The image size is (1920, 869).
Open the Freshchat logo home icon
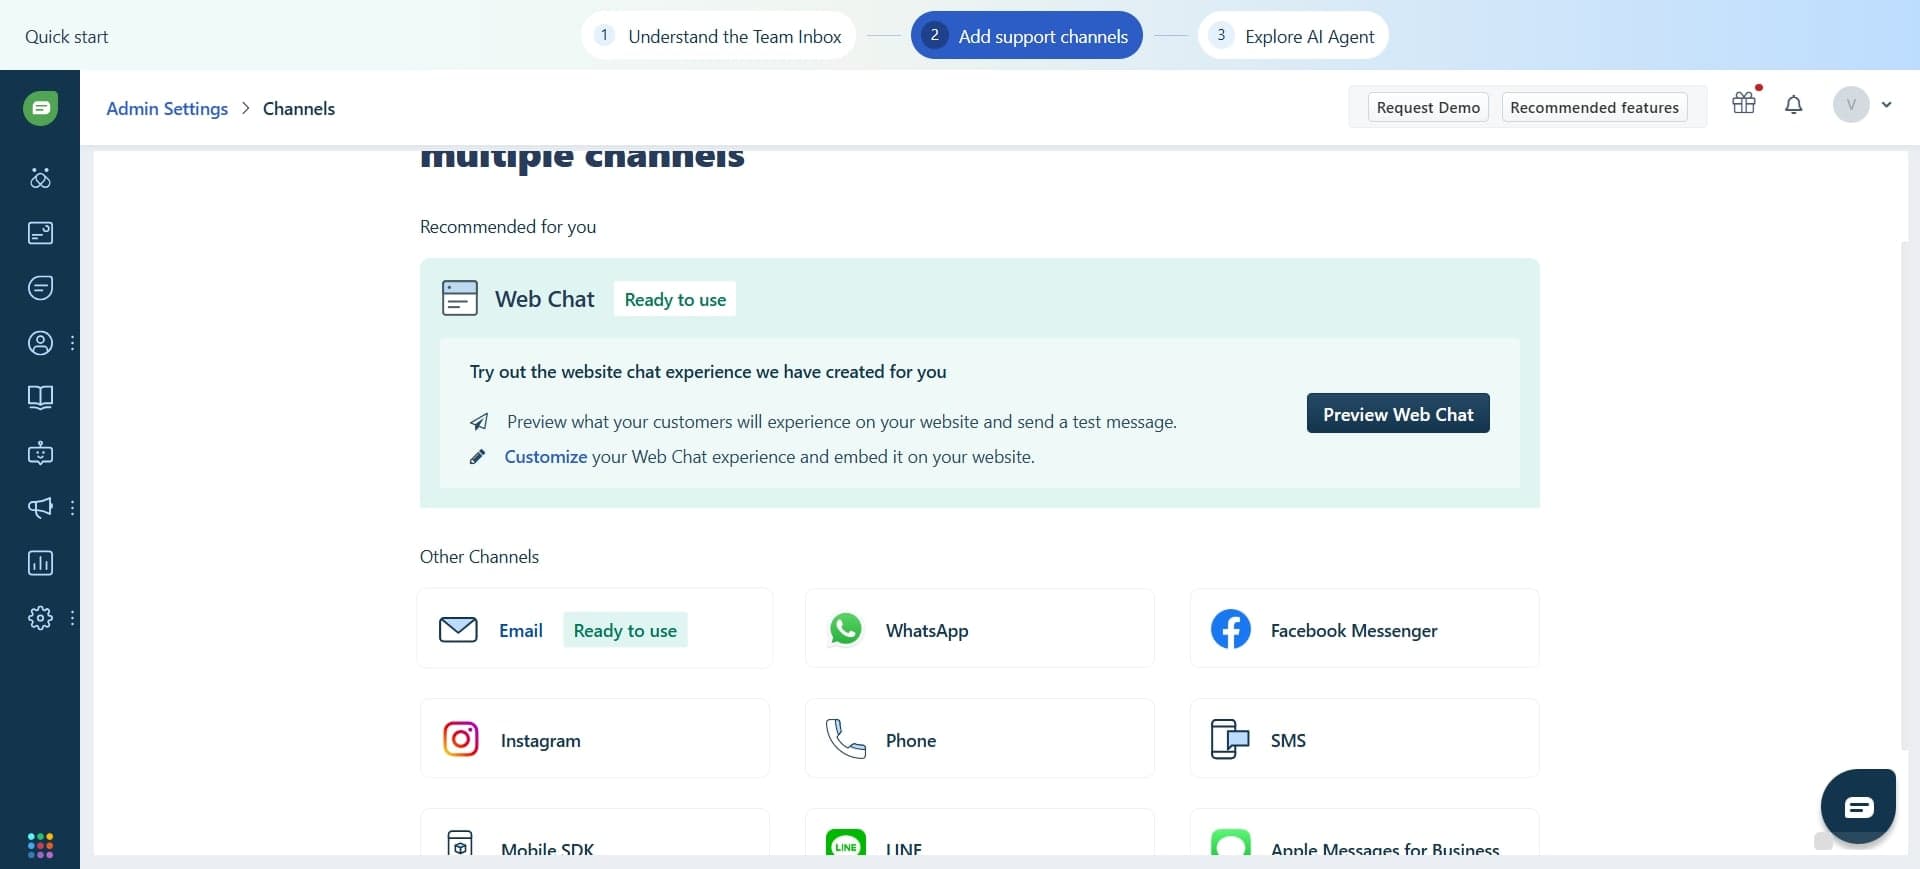(40, 108)
